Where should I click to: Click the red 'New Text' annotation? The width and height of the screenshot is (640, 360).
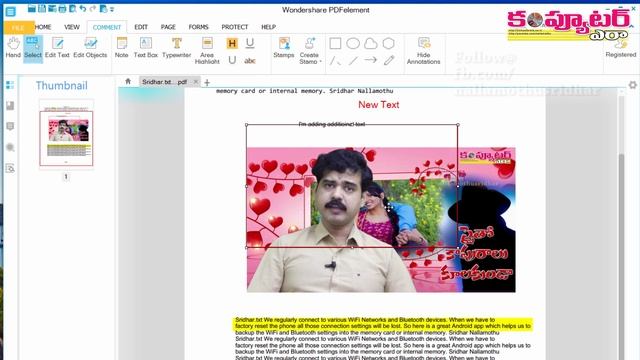378,104
